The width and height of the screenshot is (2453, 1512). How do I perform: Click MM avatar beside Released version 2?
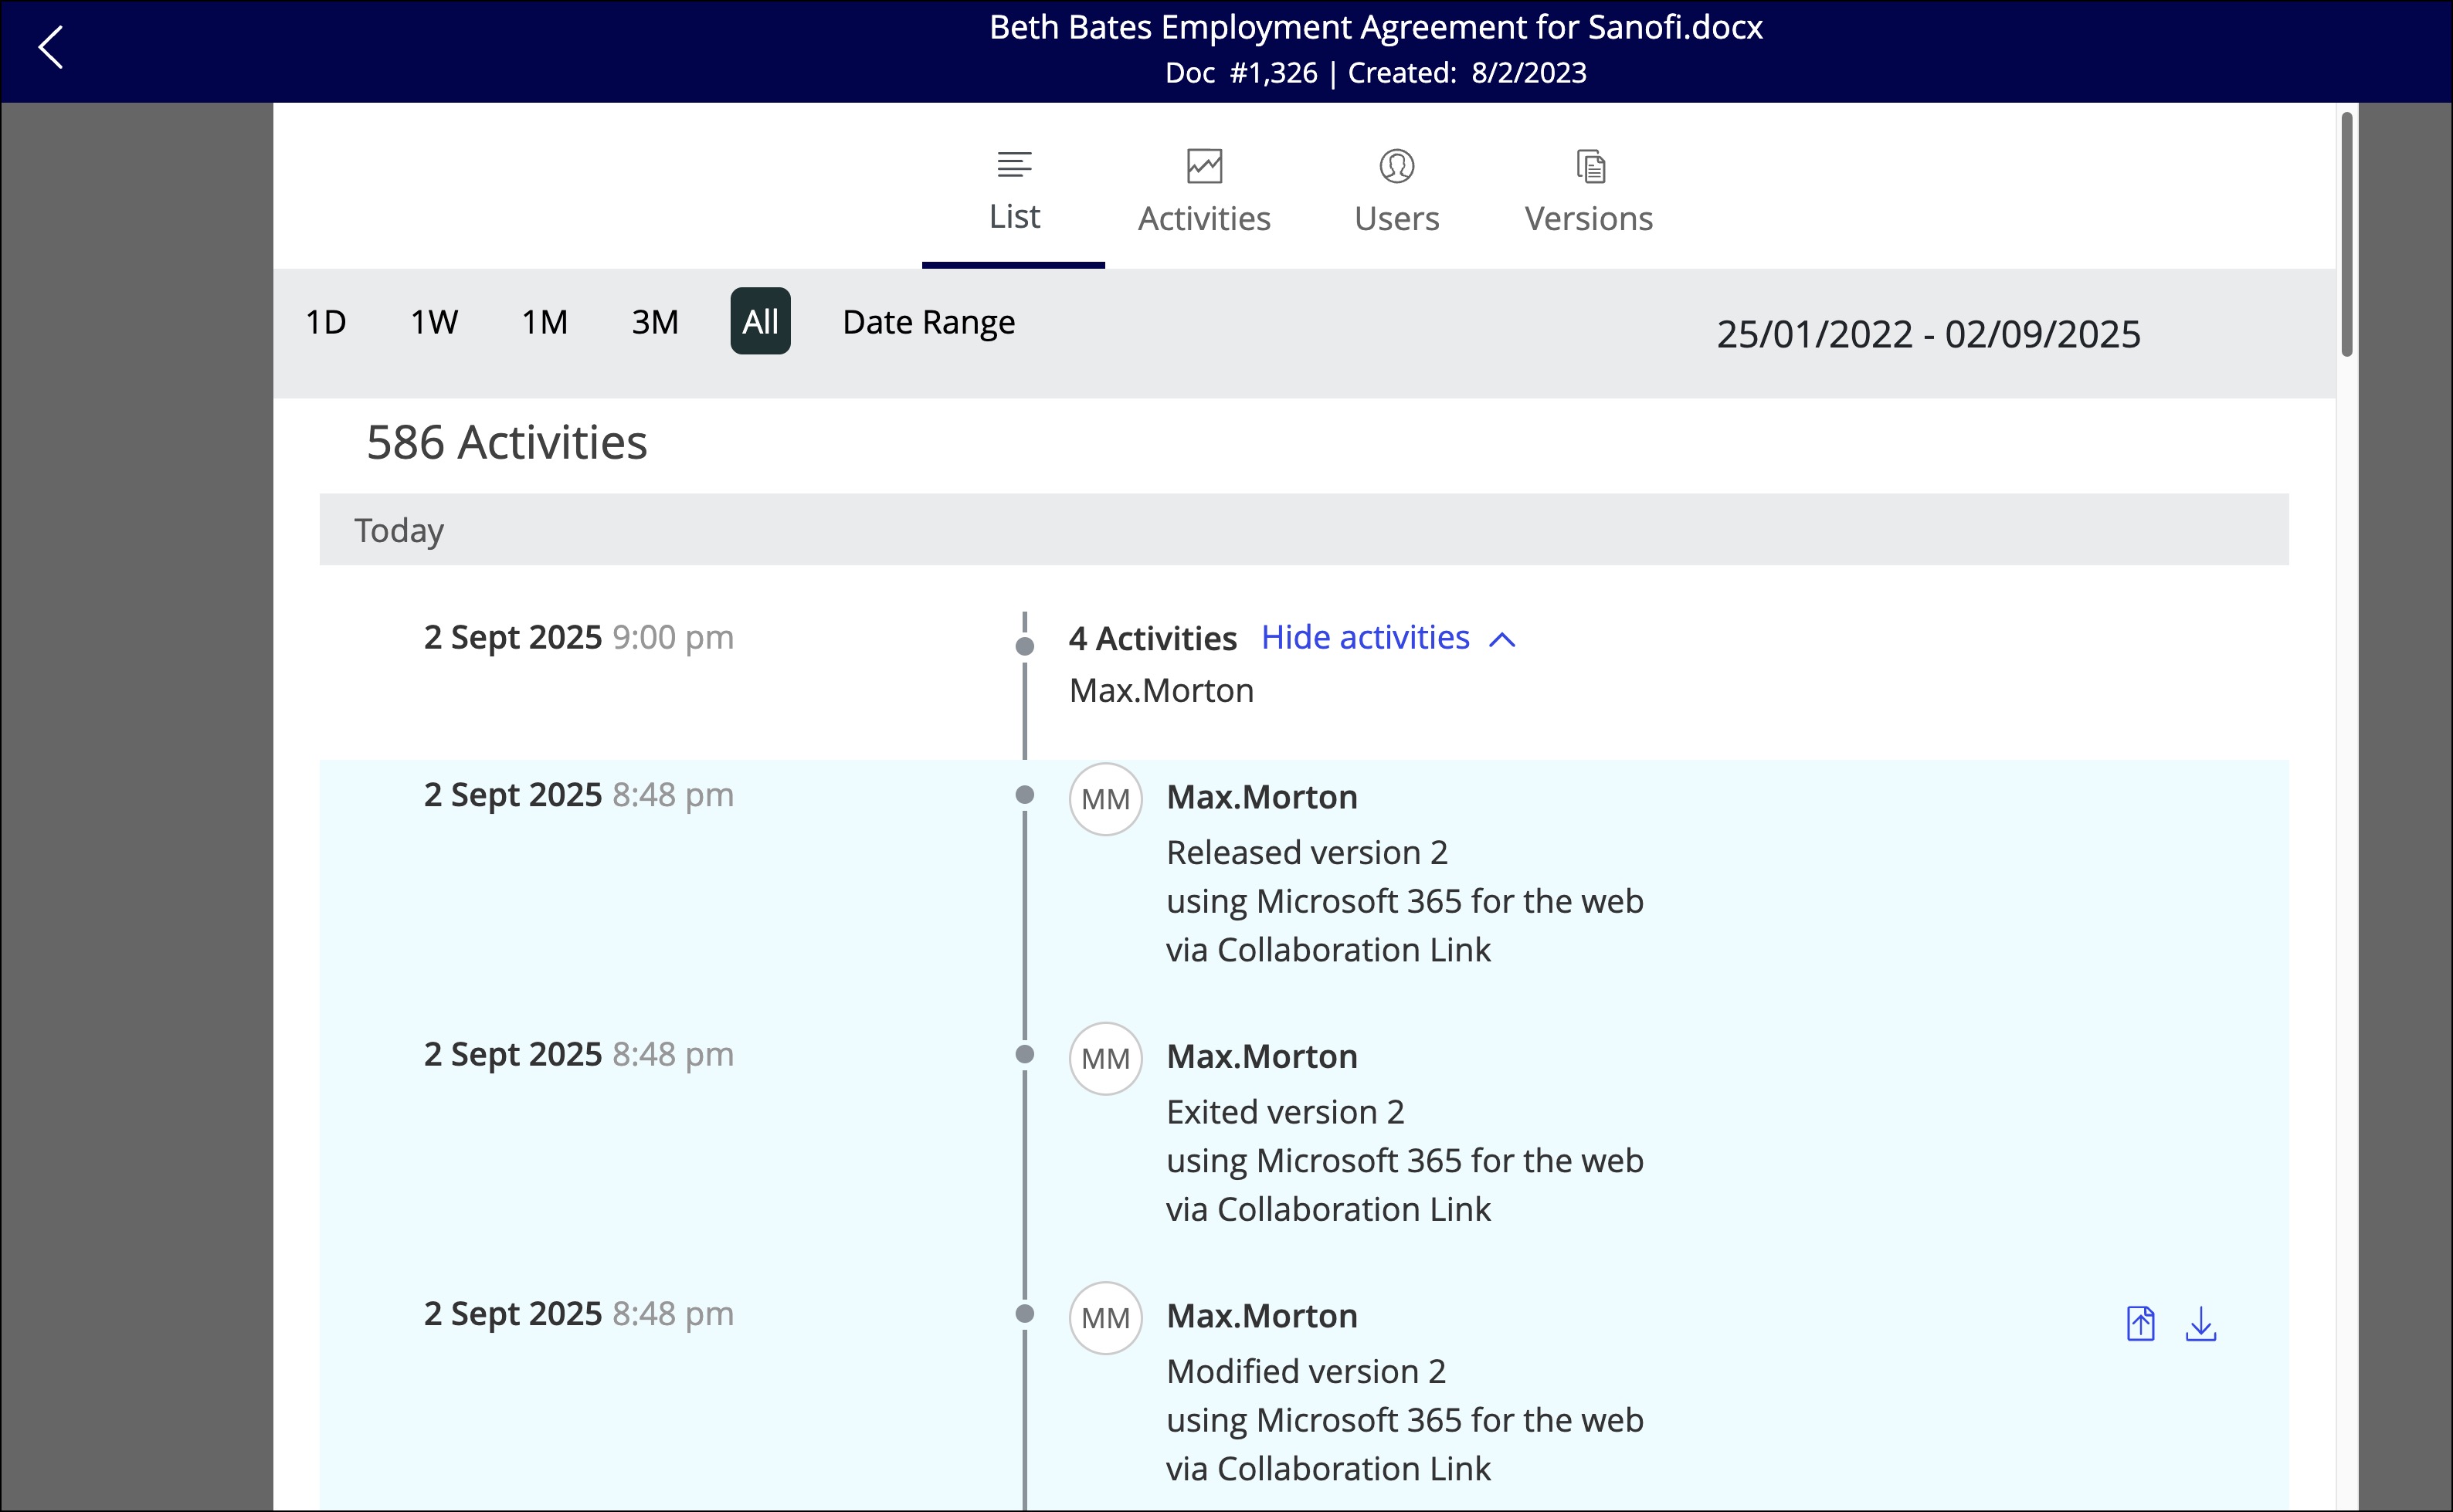point(1105,799)
